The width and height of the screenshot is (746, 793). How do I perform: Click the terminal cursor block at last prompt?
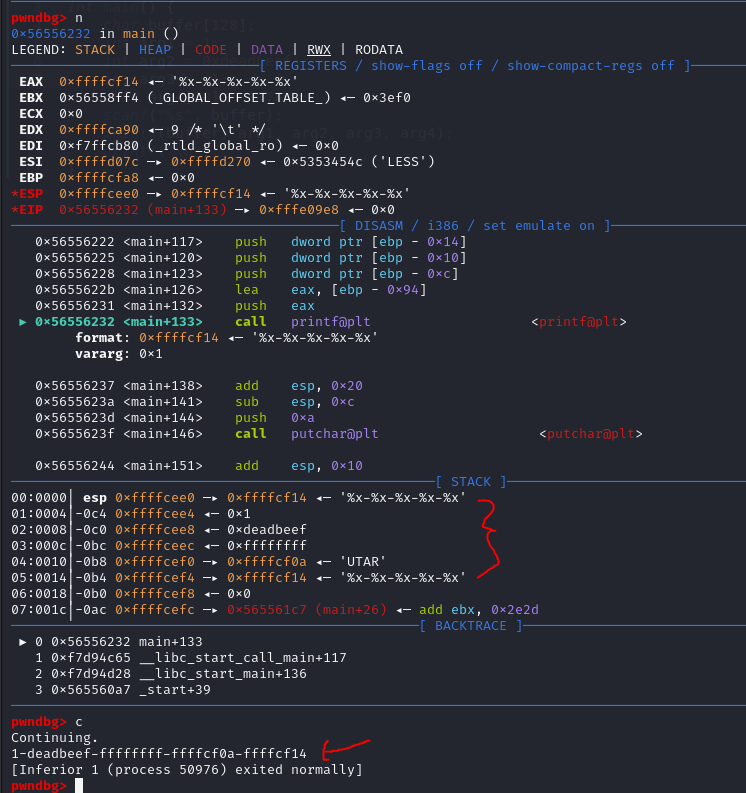(x=81, y=785)
